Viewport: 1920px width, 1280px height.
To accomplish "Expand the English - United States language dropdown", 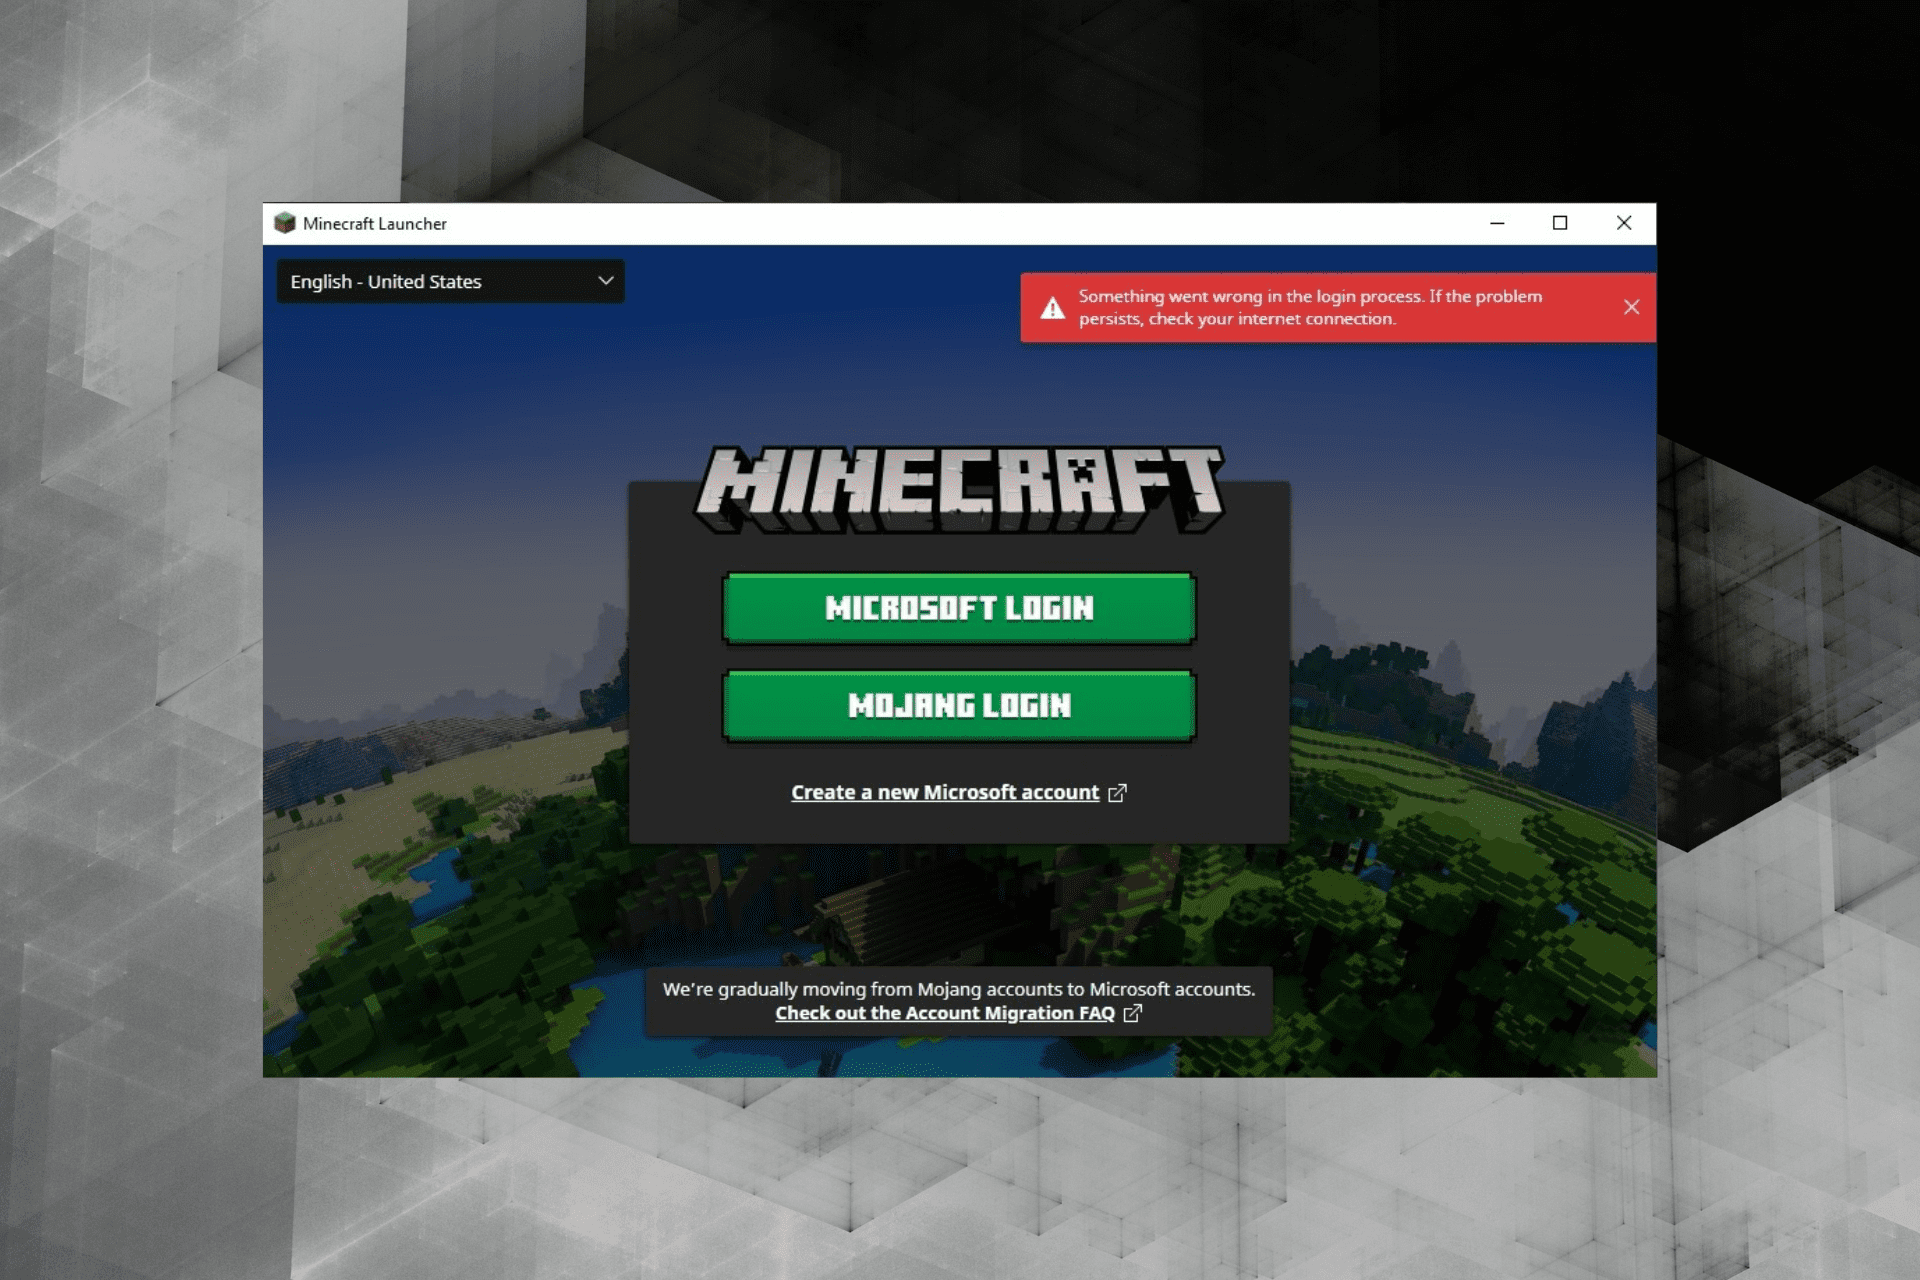I will tap(450, 280).
